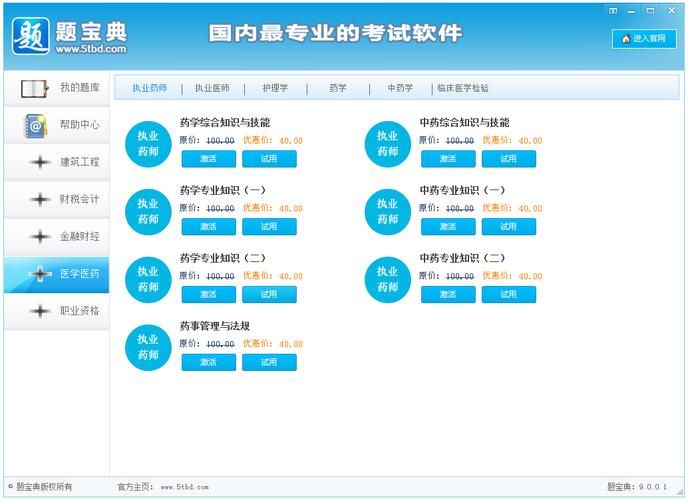Viewport: 688px width, 500px height.
Task: Close the 题宝典 window
Action: click(671, 11)
